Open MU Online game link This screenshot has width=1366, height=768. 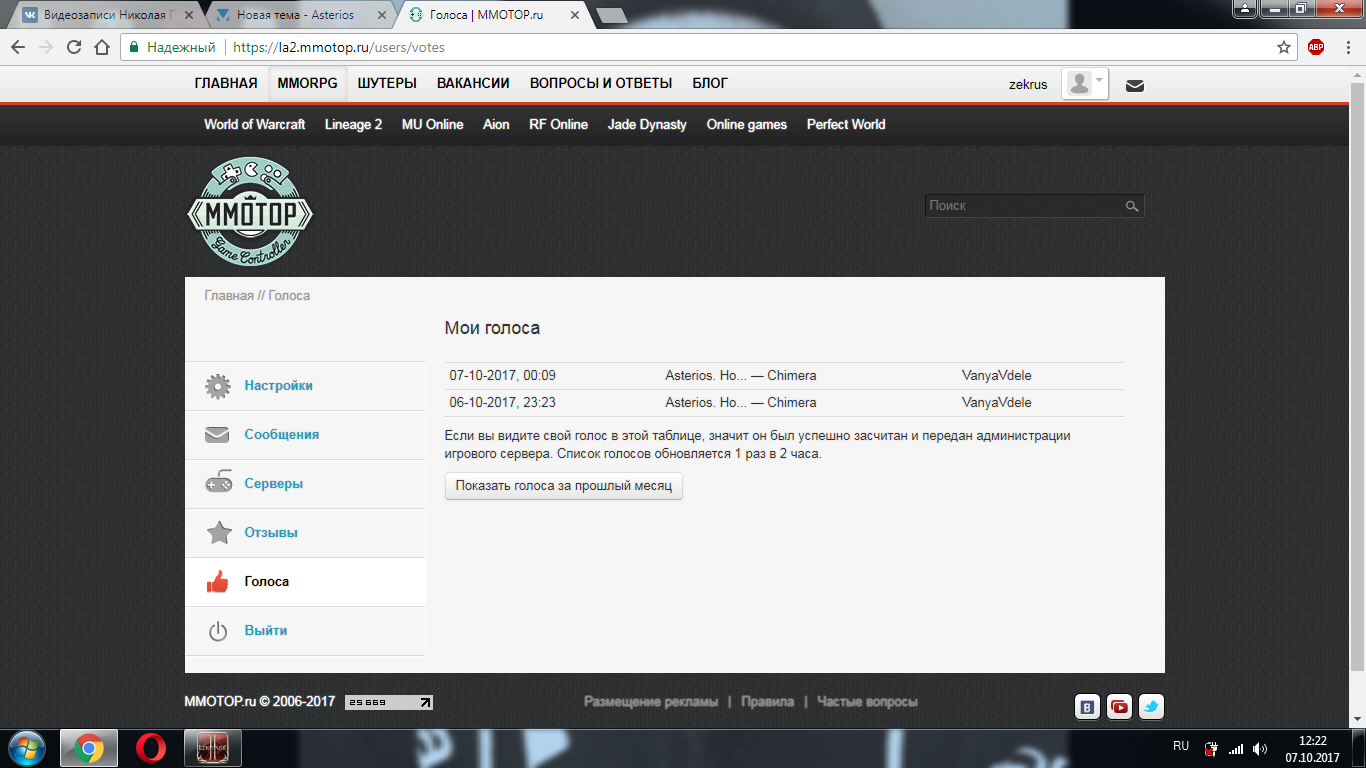pyautogui.click(x=432, y=125)
